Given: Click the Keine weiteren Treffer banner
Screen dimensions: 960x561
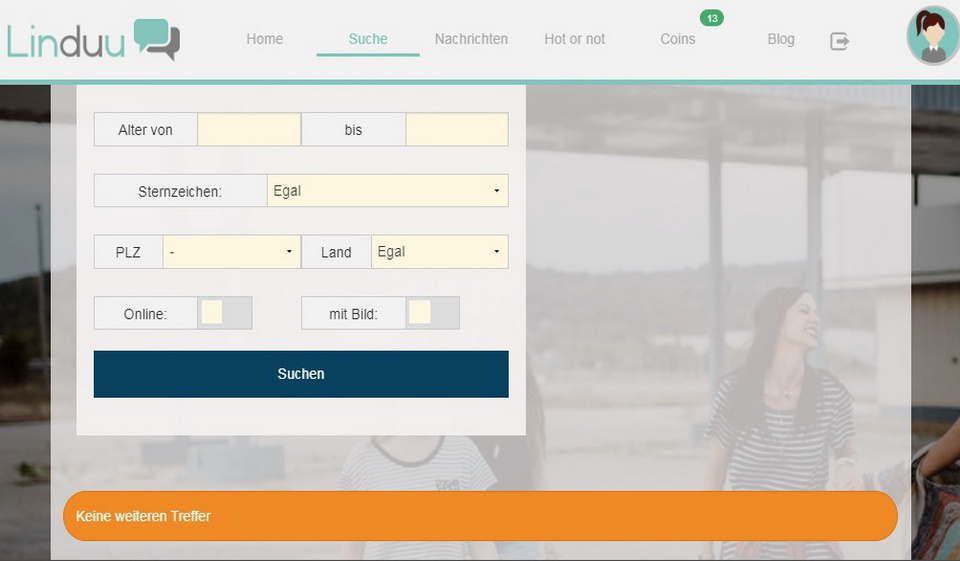Looking at the screenshot, I should coord(480,516).
